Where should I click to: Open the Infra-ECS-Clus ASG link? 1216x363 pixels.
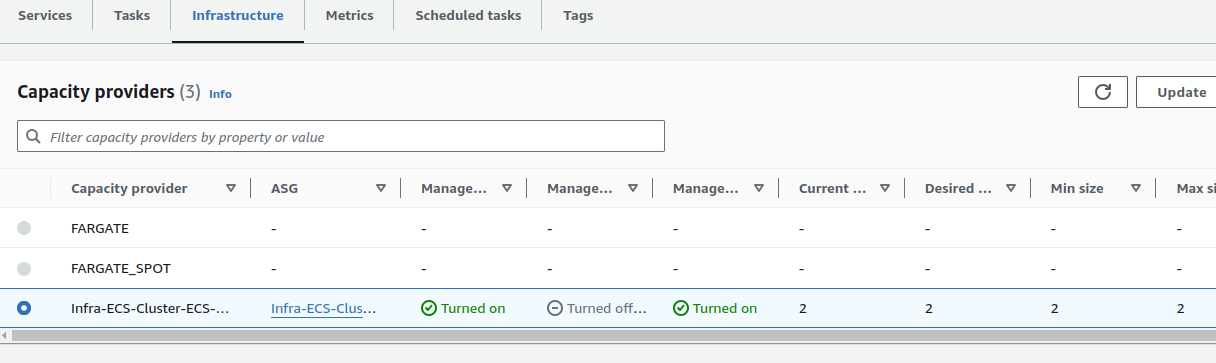[x=324, y=308]
